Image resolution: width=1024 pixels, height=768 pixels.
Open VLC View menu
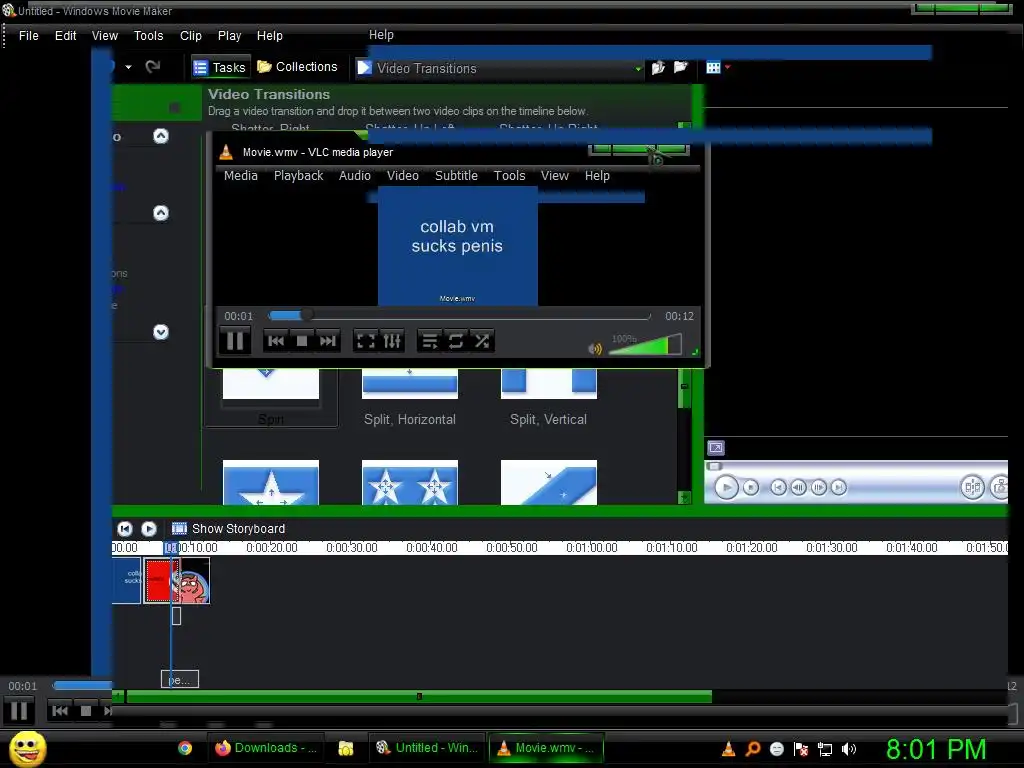tap(554, 176)
